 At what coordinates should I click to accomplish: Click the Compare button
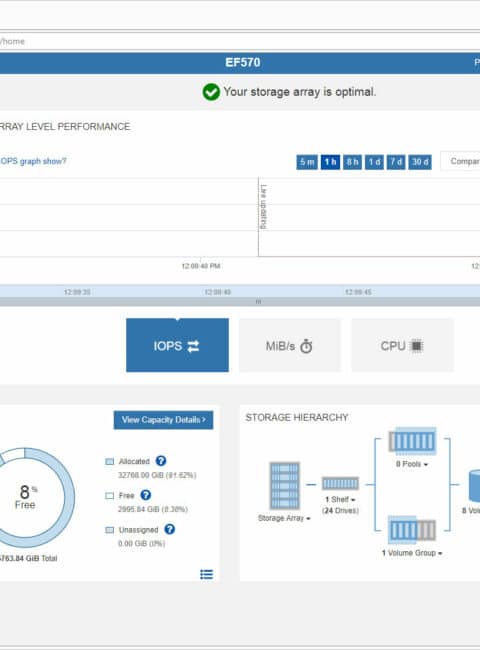[461, 161]
